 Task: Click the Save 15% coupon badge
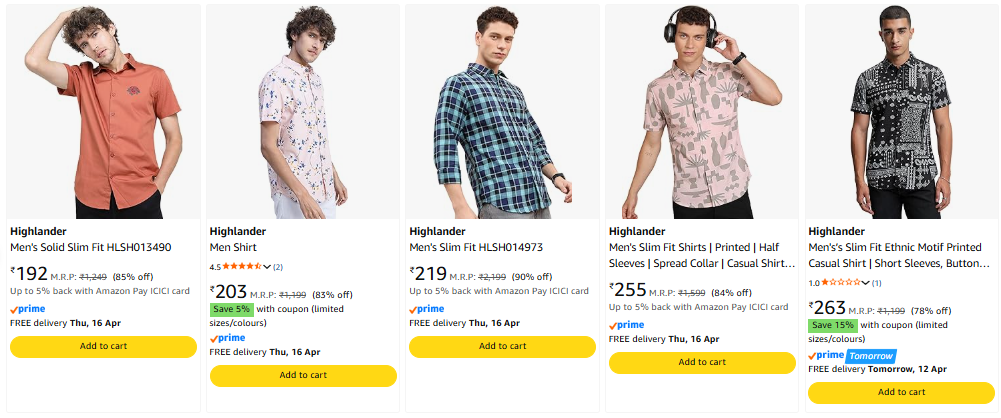(x=832, y=325)
